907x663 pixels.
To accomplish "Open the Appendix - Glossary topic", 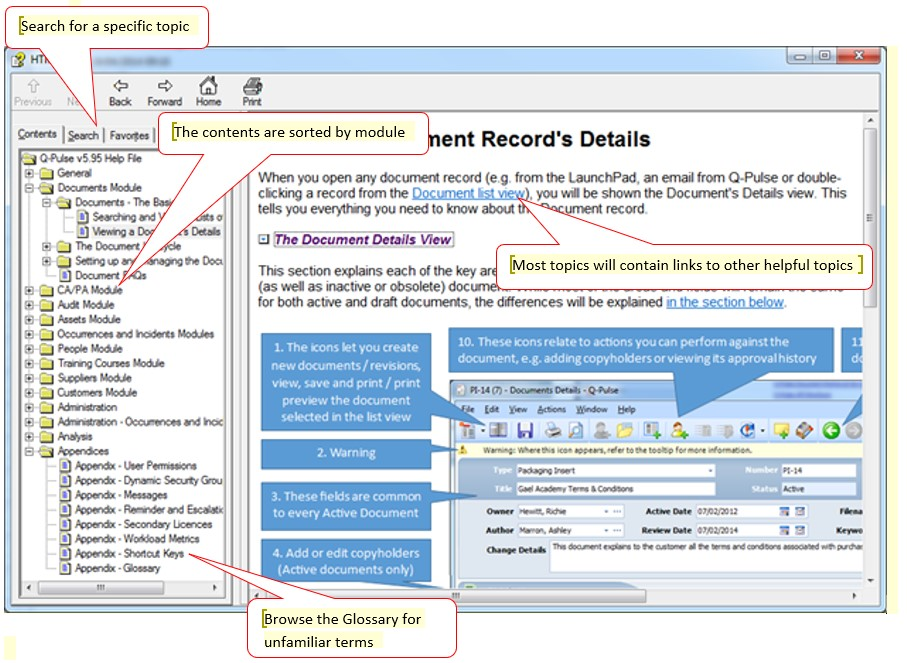I will [x=117, y=569].
